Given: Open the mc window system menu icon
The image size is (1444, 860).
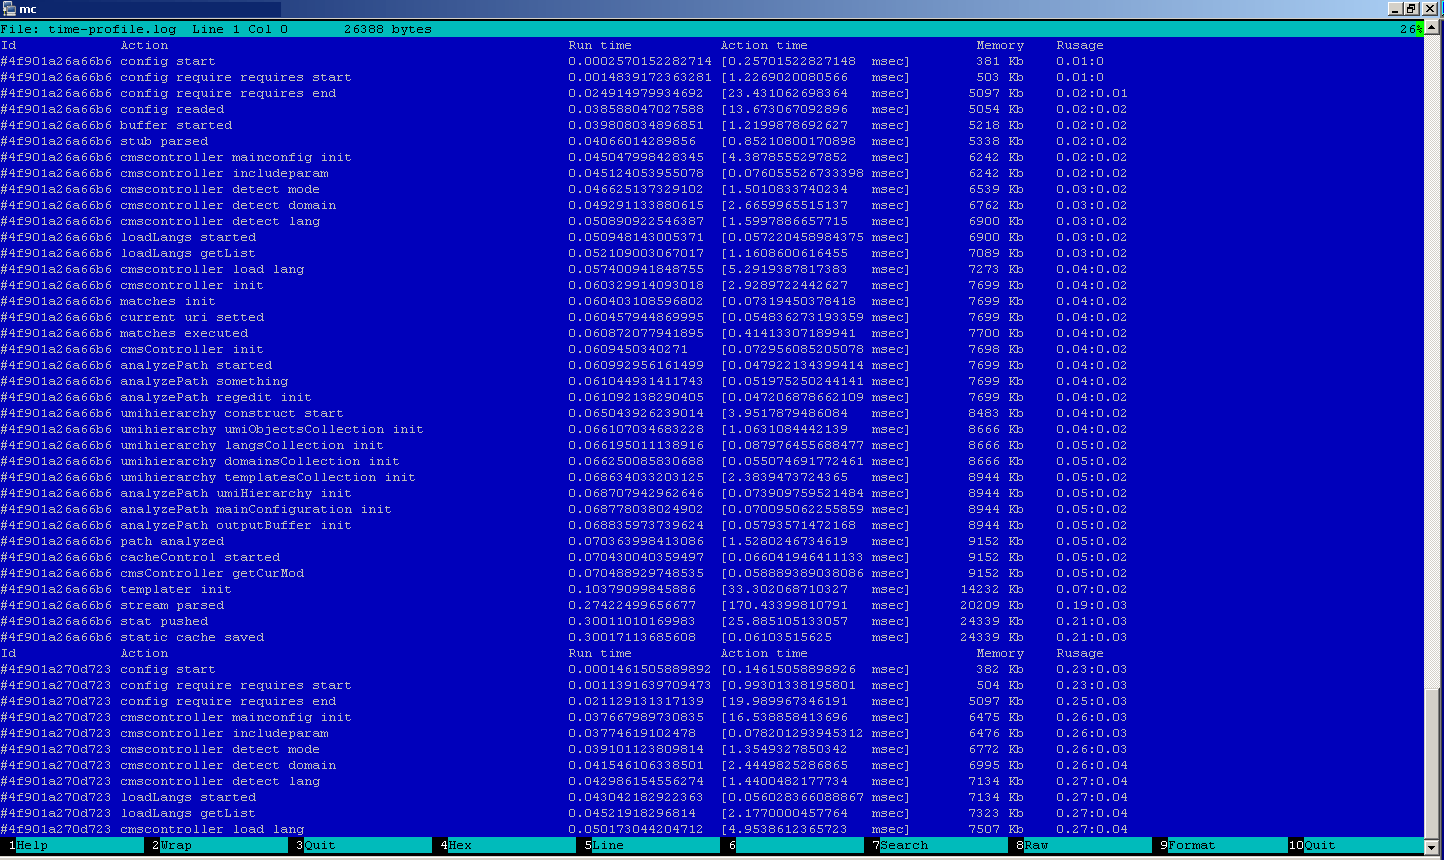Looking at the screenshot, I should click(x=9, y=9).
